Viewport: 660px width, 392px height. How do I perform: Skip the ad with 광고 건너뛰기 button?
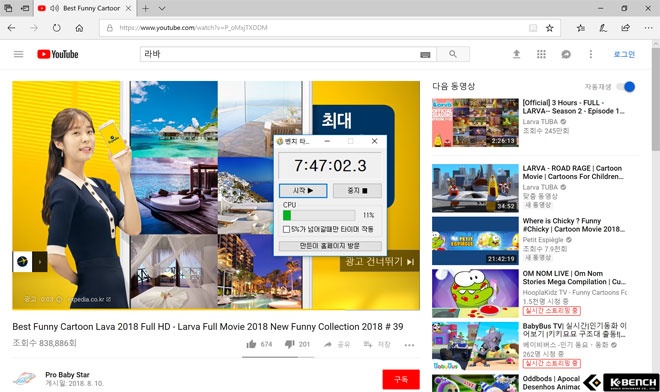[380, 261]
